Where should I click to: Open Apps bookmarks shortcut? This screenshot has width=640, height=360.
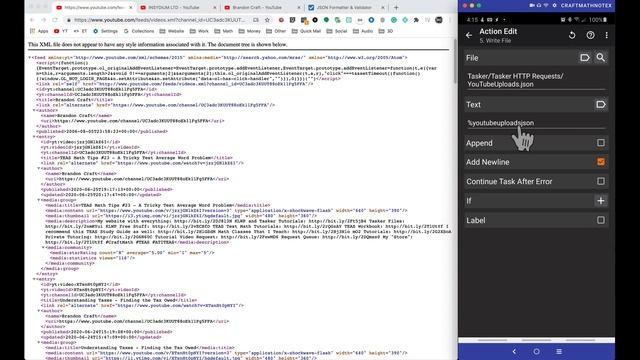(39, 31)
